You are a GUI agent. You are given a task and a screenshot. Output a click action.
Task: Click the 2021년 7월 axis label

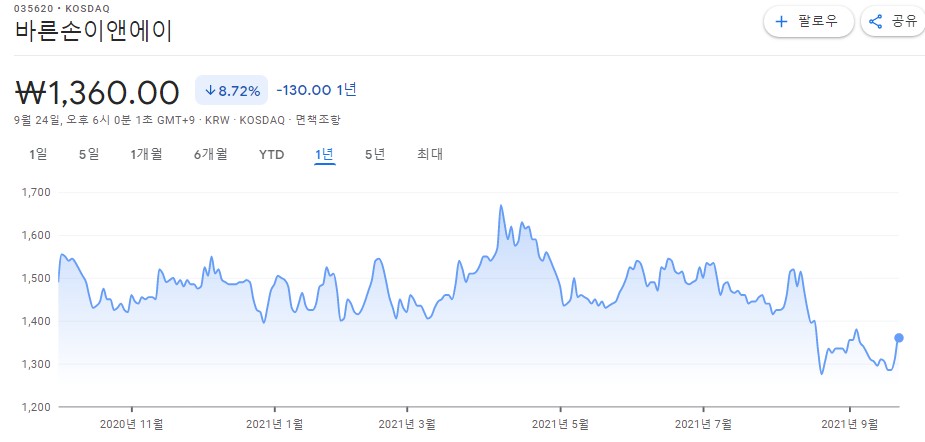click(x=703, y=424)
